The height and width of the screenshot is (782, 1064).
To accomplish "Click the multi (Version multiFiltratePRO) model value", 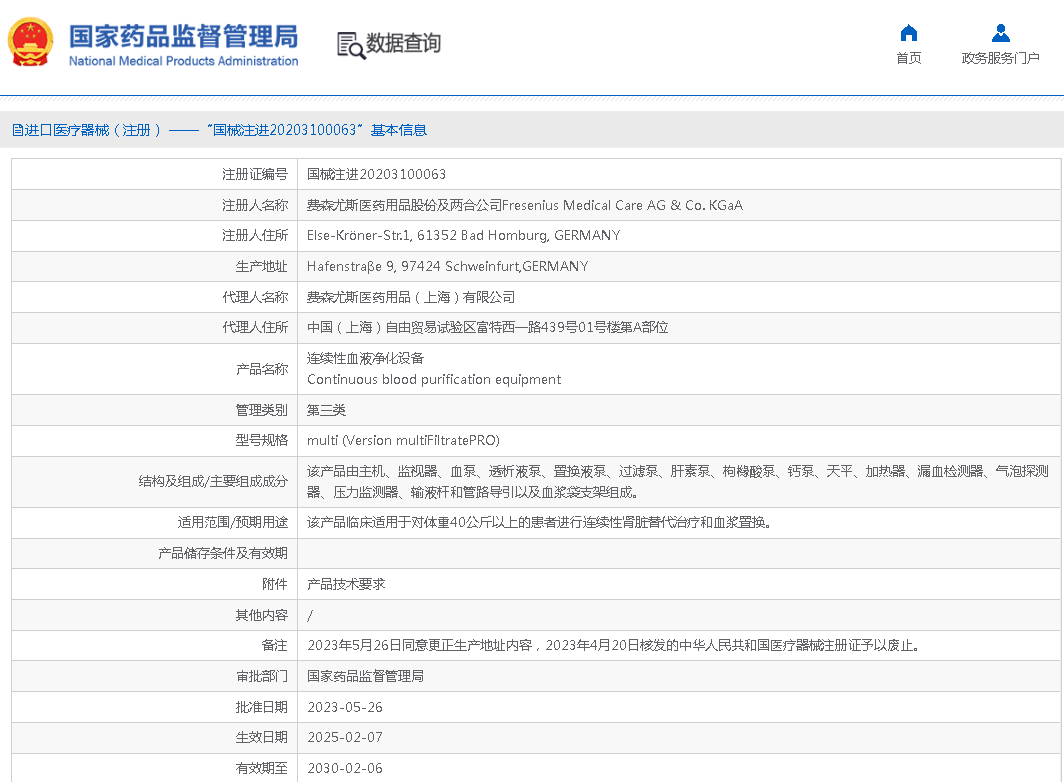I will (x=403, y=440).
